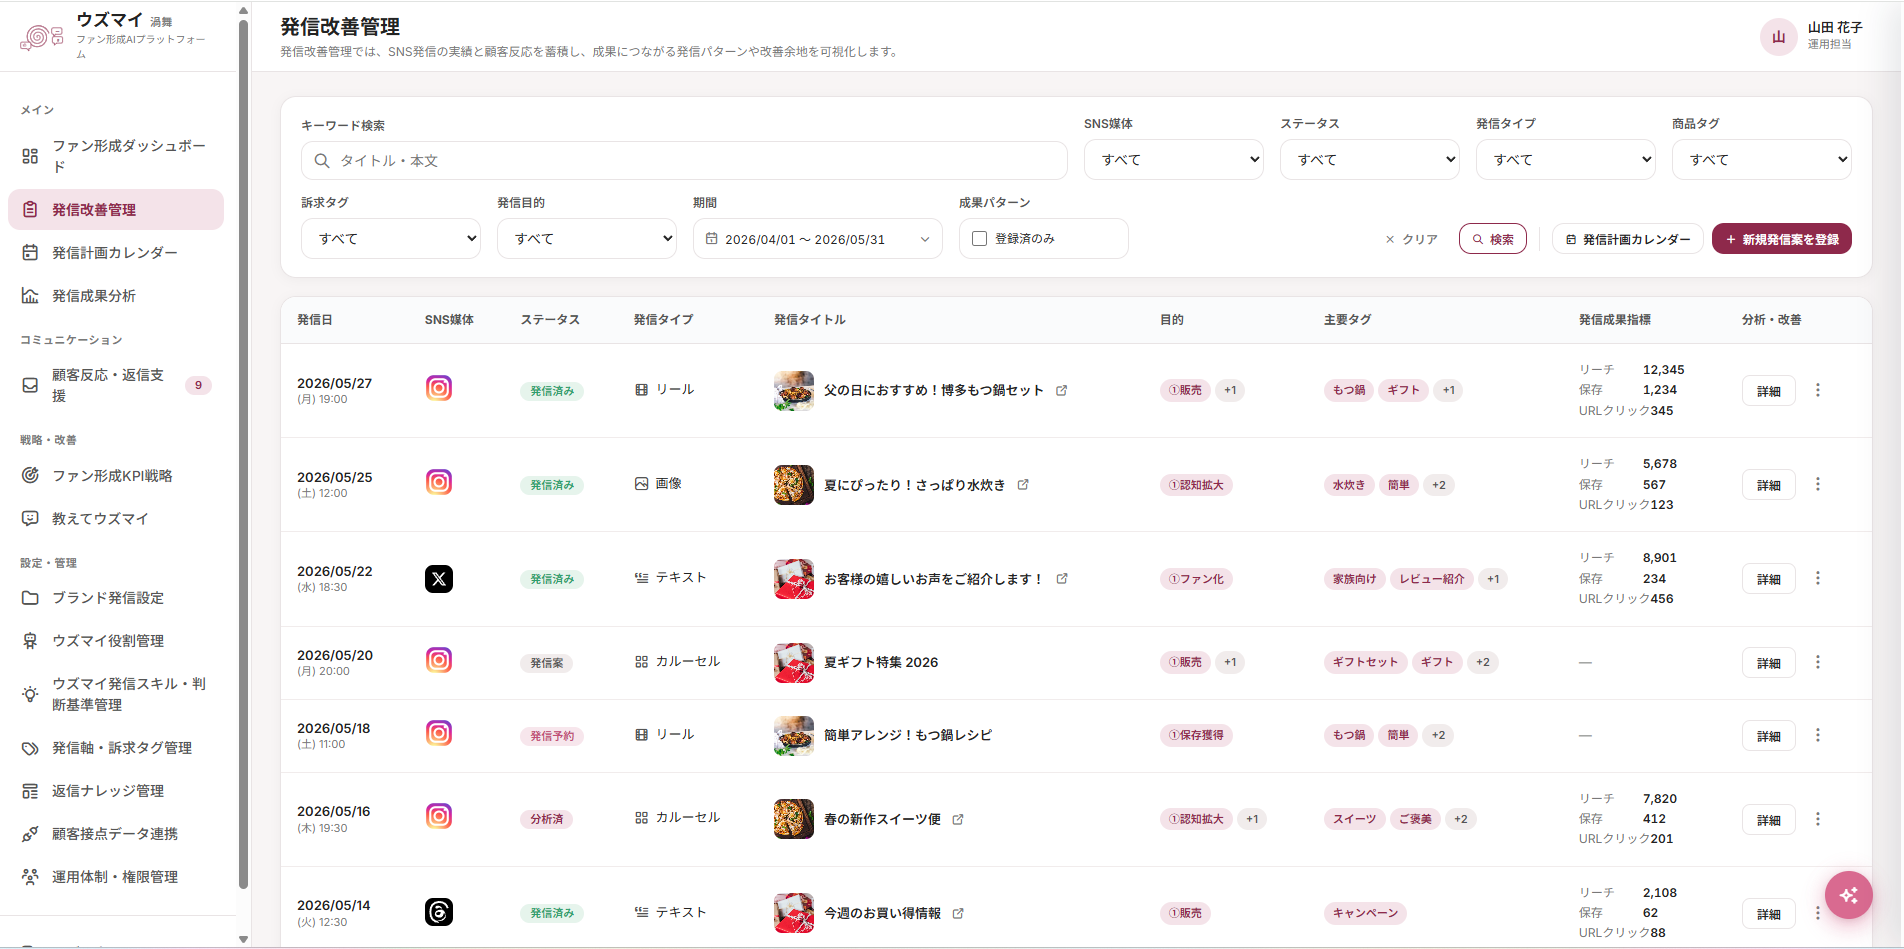Select 発信改善管理 sidebar item
The height and width of the screenshot is (949, 1904).
click(x=116, y=210)
